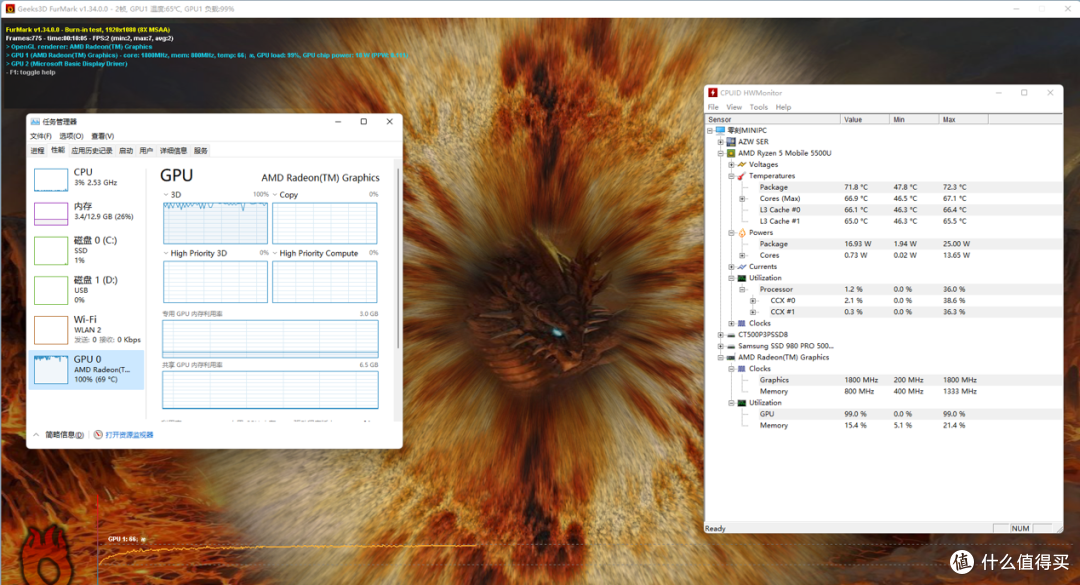Expand the Clocks node under Ryzen 5
This screenshot has height=585, width=1080.
[731, 323]
